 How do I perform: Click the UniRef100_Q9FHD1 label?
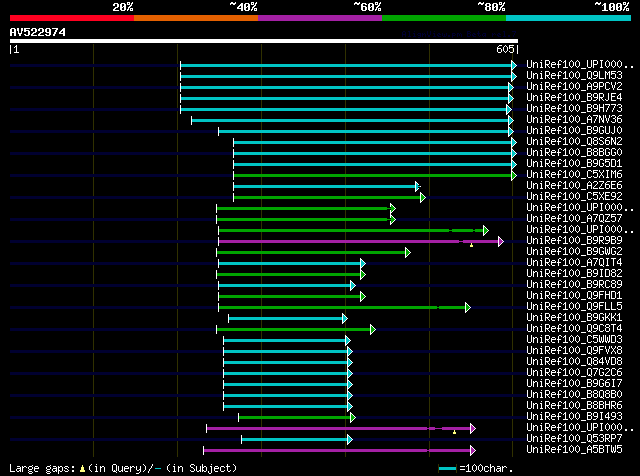pos(574,296)
